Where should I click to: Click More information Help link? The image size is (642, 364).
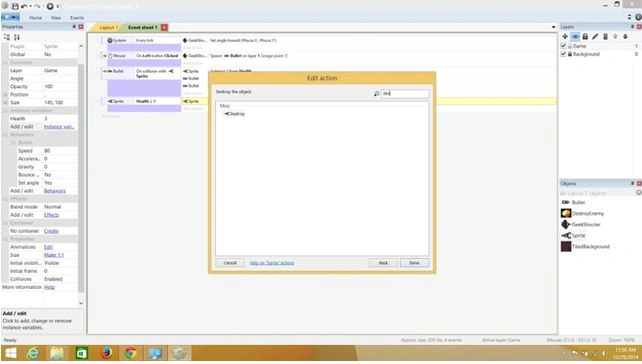pyautogui.click(x=49, y=287)
